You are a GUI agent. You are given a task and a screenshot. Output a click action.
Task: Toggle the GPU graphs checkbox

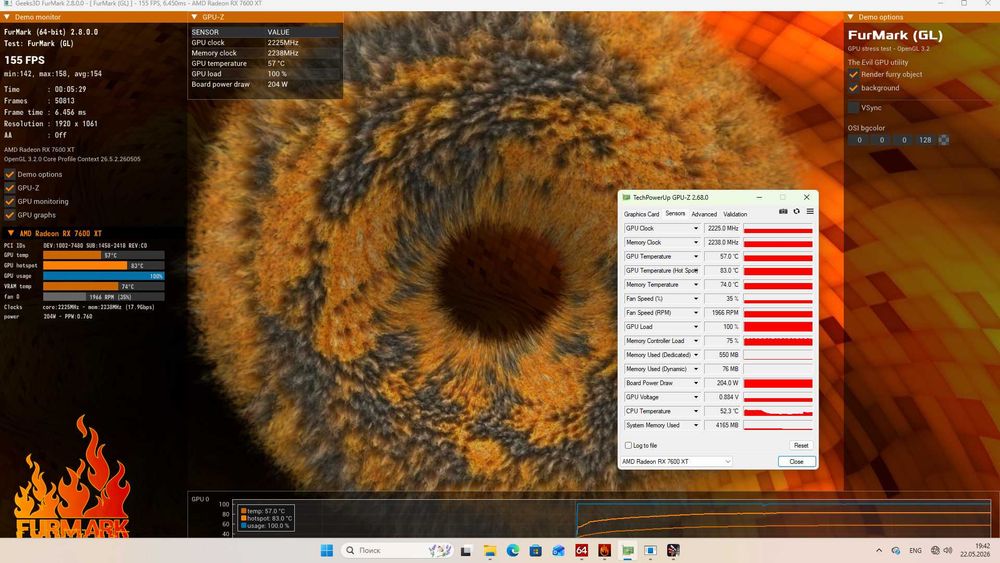coord(10,215)
